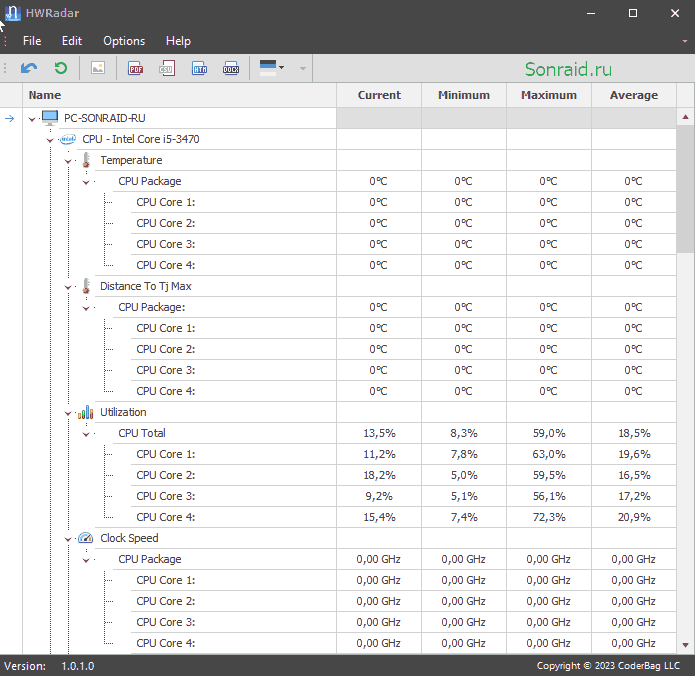Image resolution: width=695 pixels, height=676 pixels.
Task: Click the menu bar overflow arrow
Action: [685, 41]
